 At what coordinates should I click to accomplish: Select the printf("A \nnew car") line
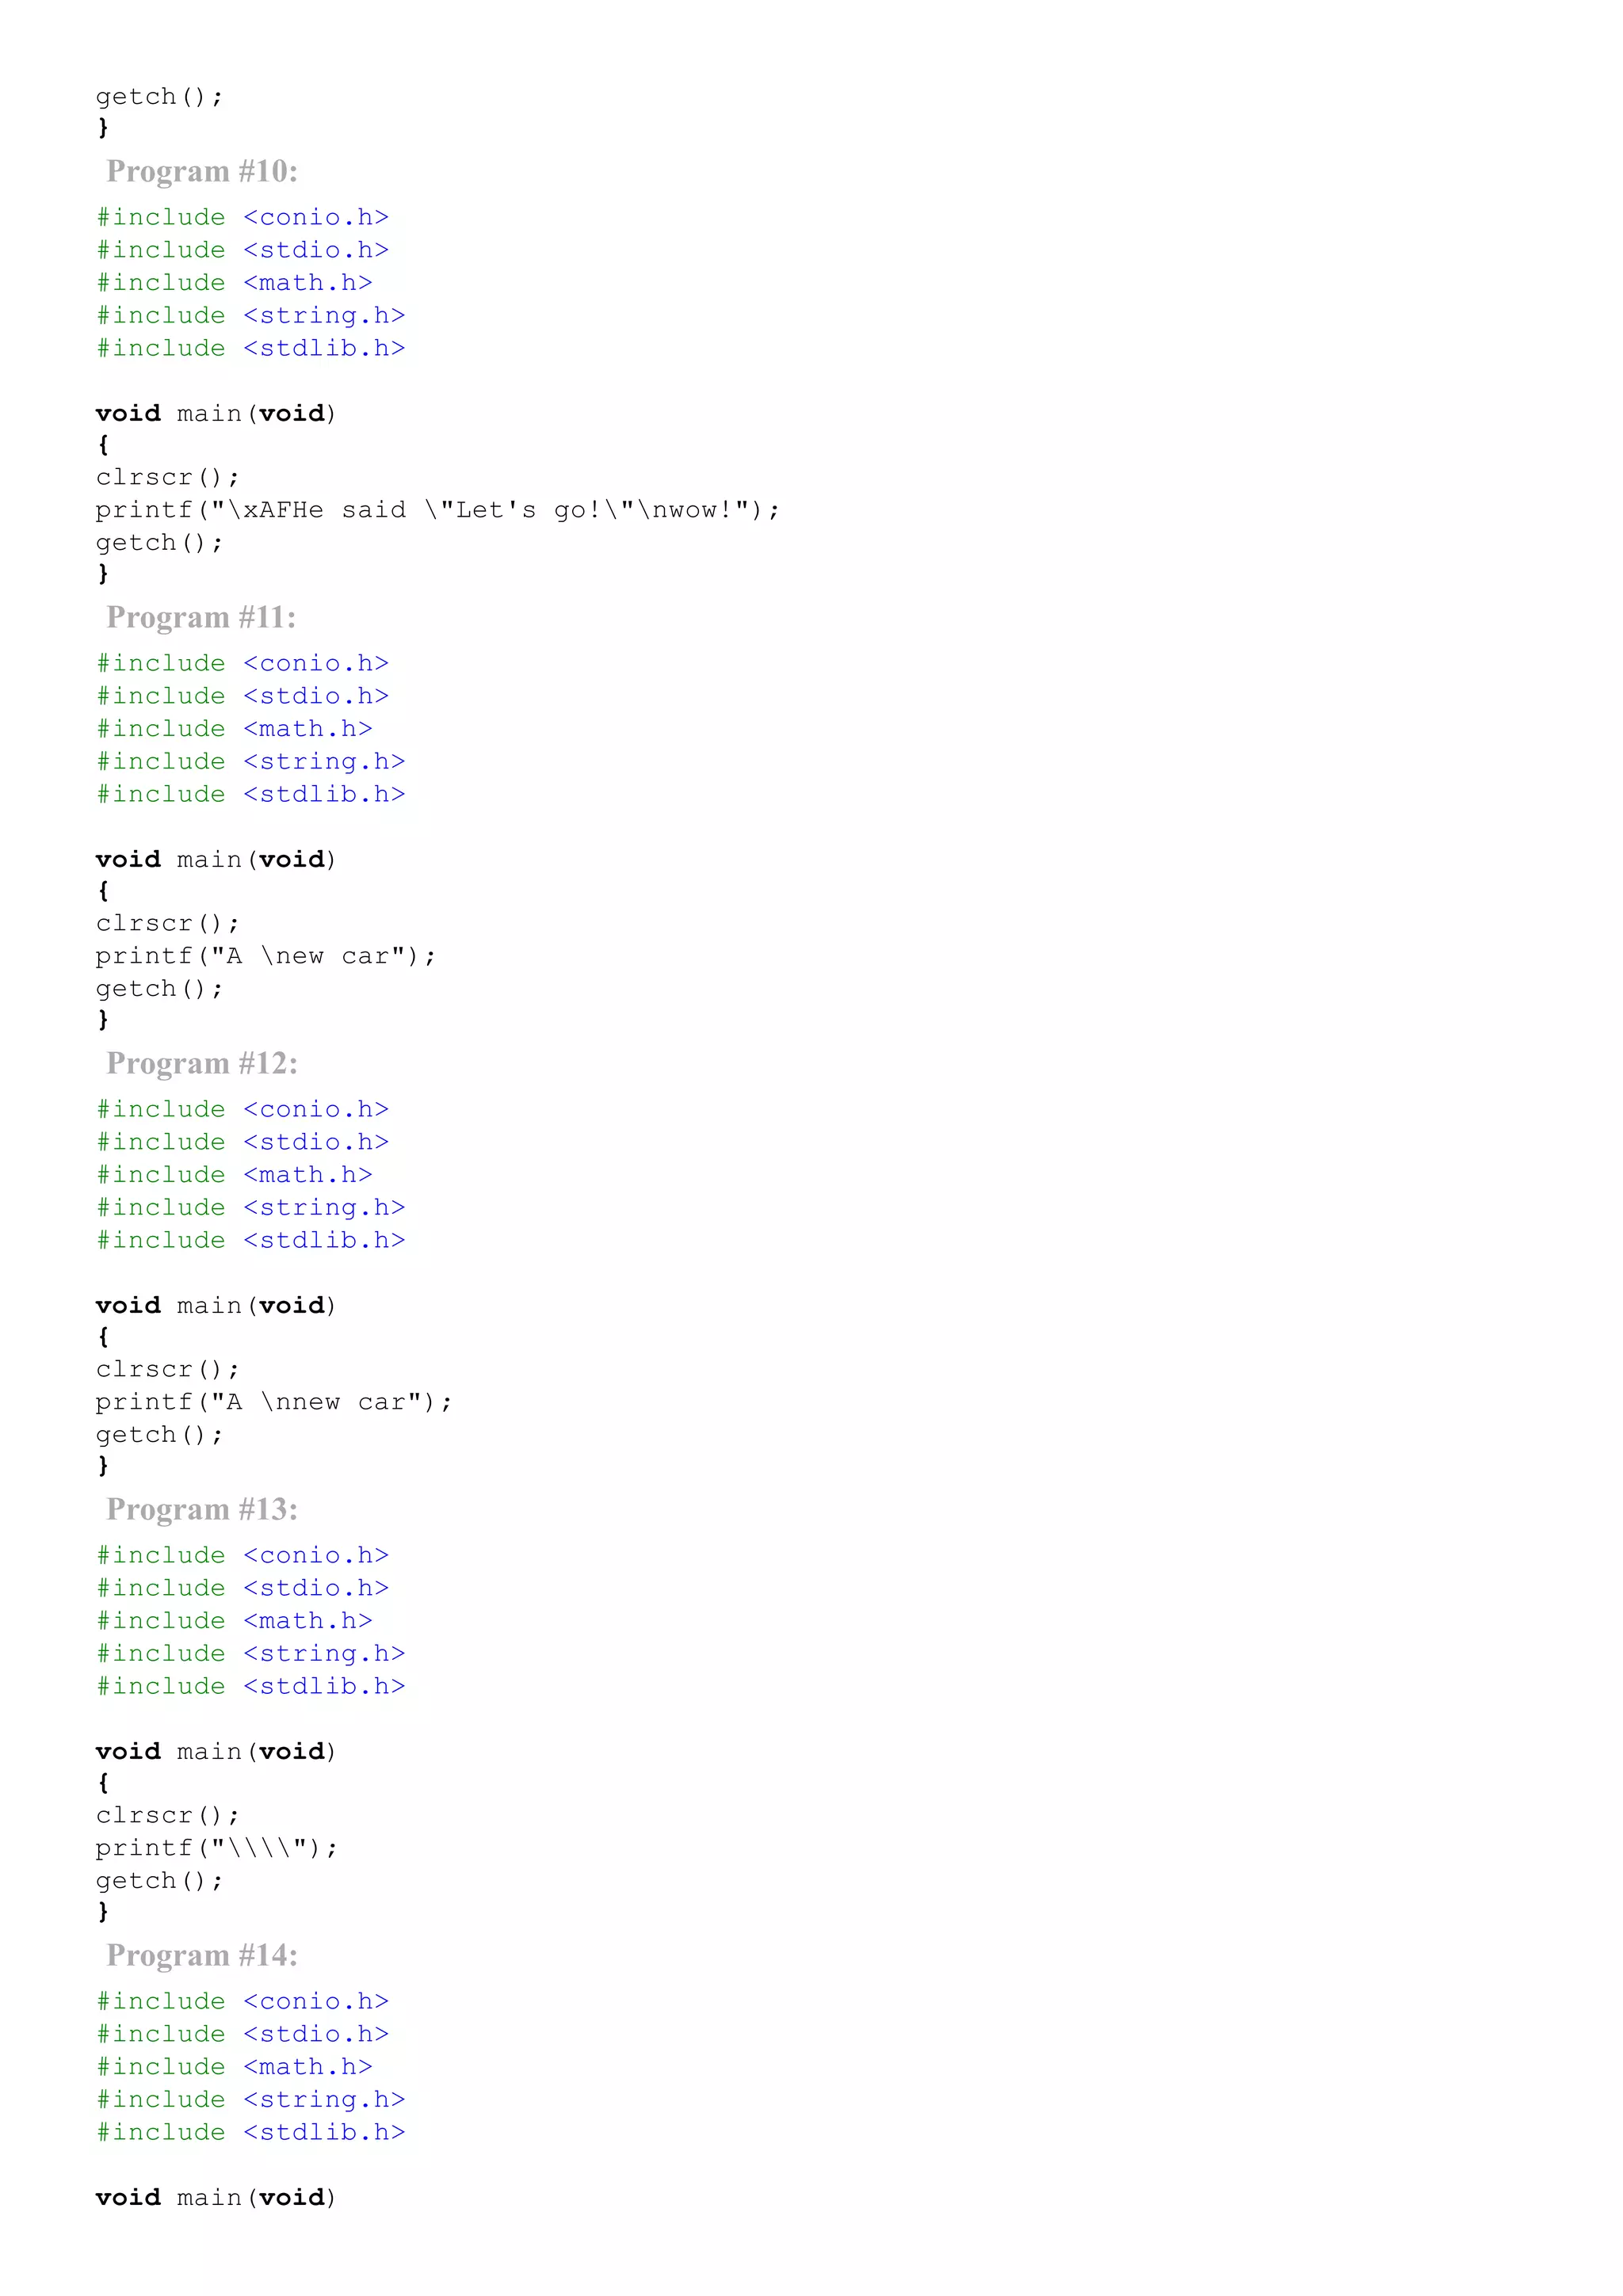[274, 1403]
